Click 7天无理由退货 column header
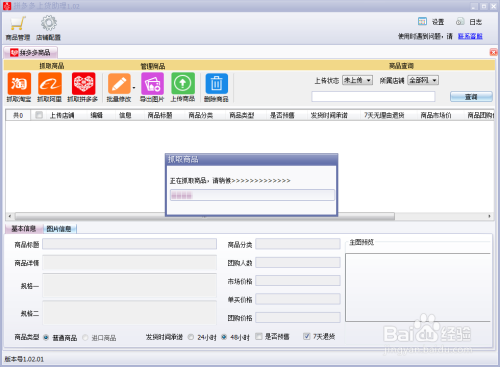Viewport: 500px width, 367px height. pos(384,115)
